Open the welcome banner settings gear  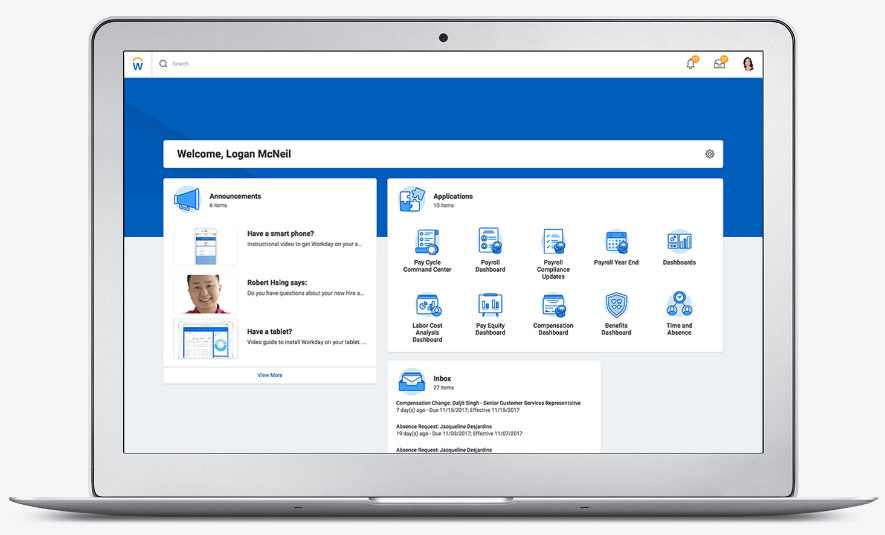709,154
